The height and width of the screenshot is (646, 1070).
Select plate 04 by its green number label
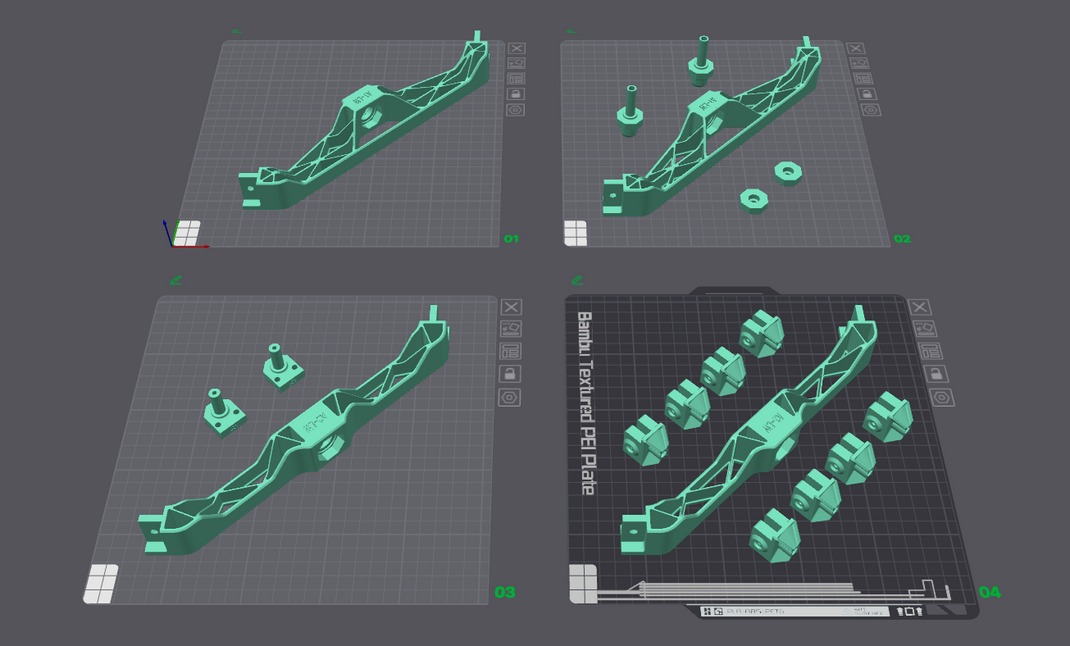click(x=989, y=592)
